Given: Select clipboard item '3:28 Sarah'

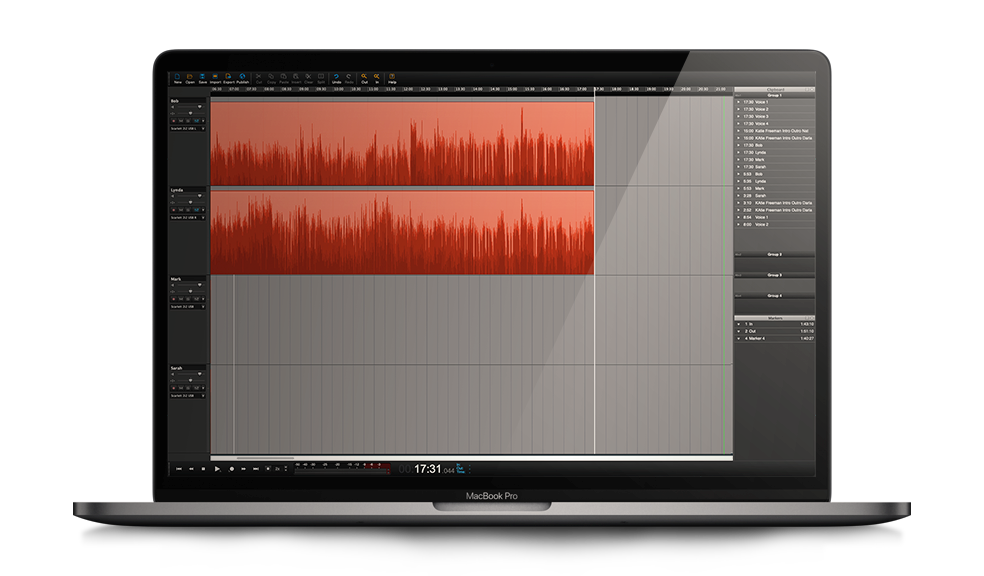Looking at the screenshot, I should (774, 196).
